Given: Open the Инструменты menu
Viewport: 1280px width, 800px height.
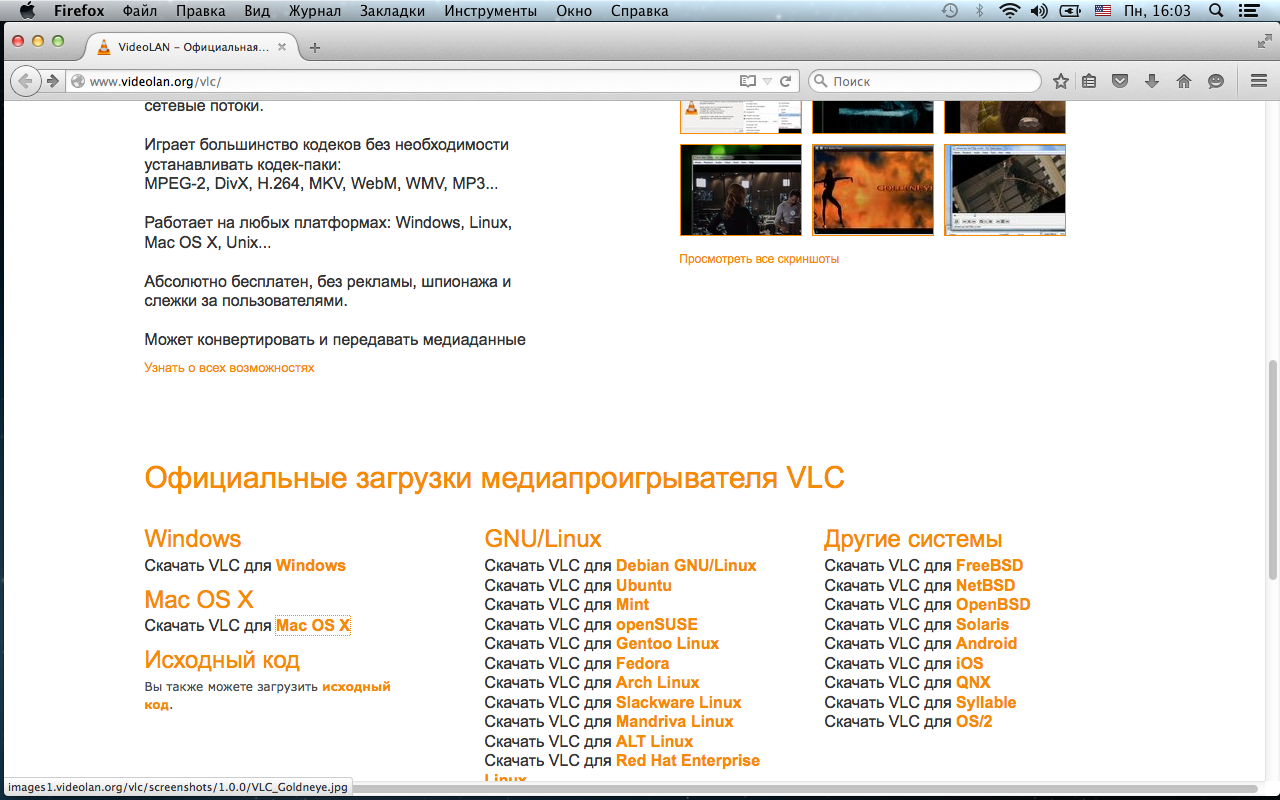Looking at the screenshot, I should tap(490, 11).
